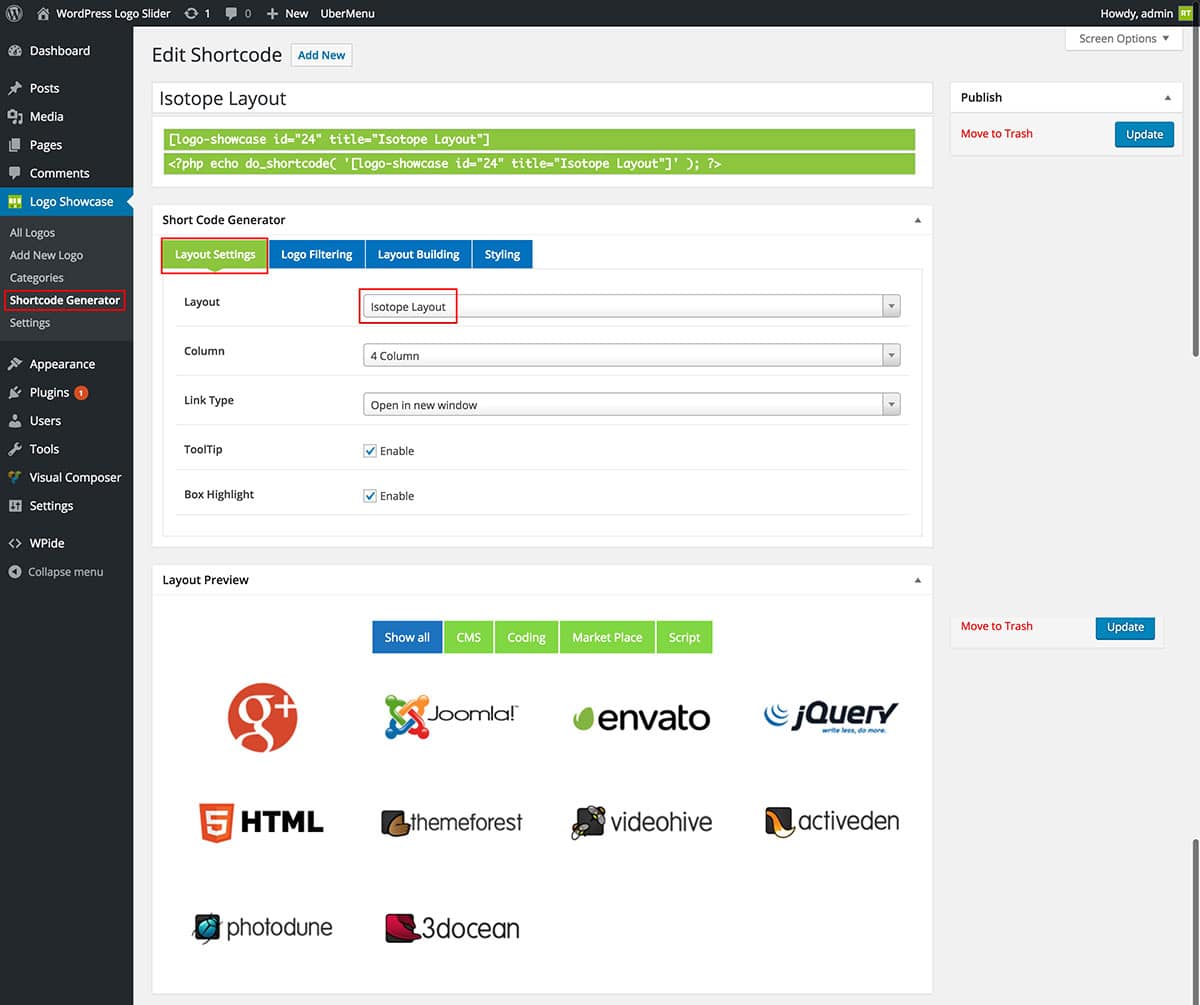This screenshot has width=1200, height=1005.
Task: Click the updates refresh icon
Action: pos(191,14)
